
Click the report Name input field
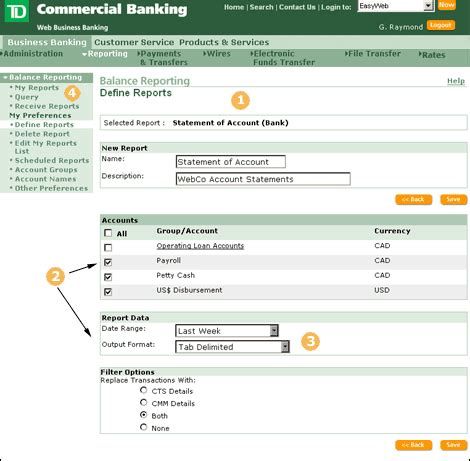coord(230,162)
